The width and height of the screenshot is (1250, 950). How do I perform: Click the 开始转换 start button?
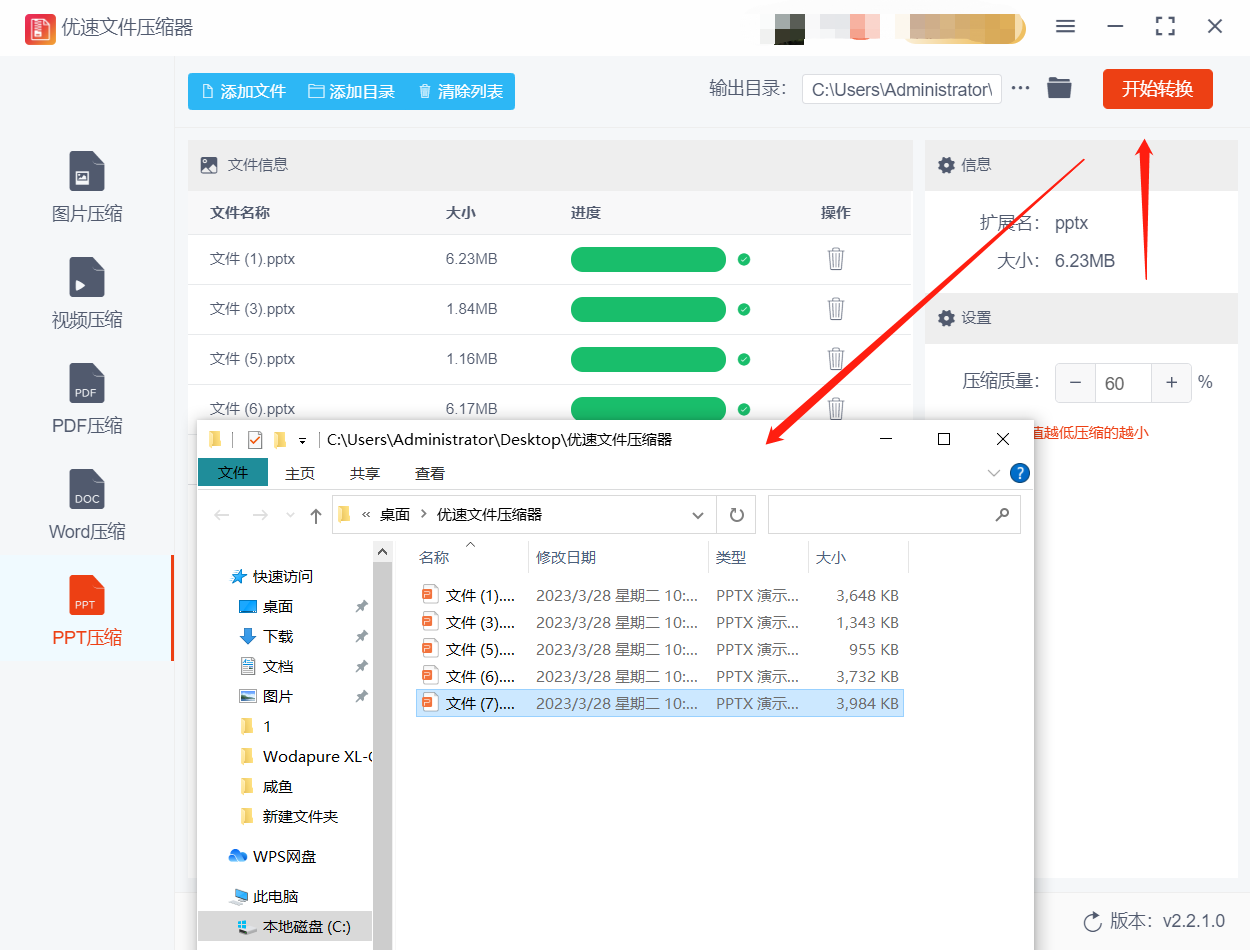coord(1157,89)
